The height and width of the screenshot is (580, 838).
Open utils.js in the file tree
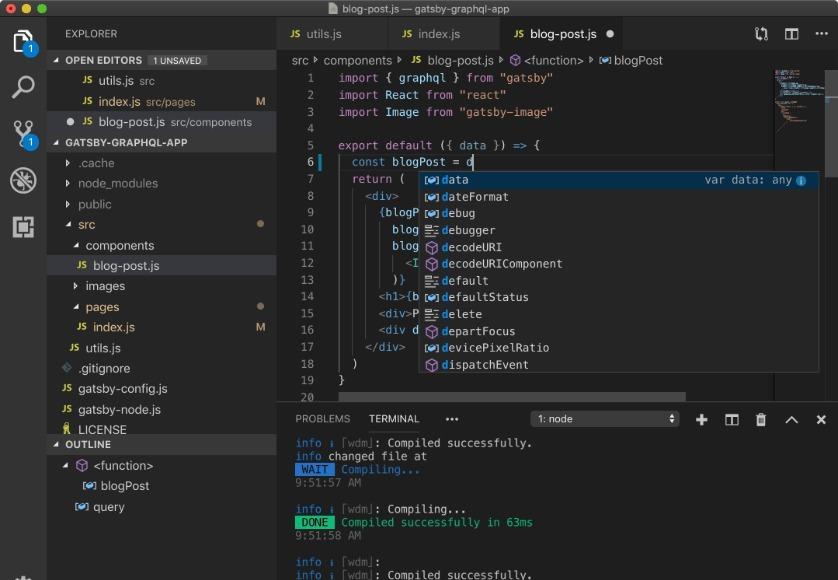click(x=161, y=348)
